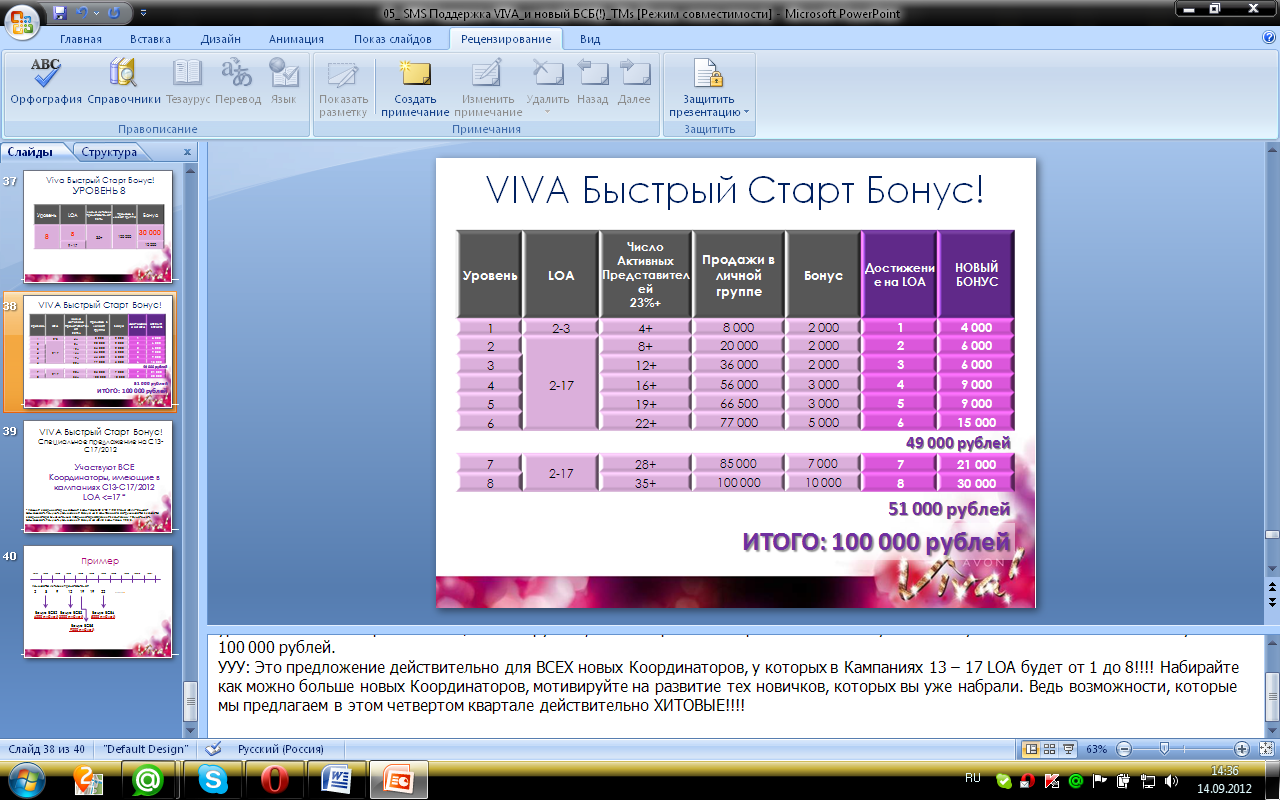Open Защитить презентацию protection menu

(x=709, y=87)
